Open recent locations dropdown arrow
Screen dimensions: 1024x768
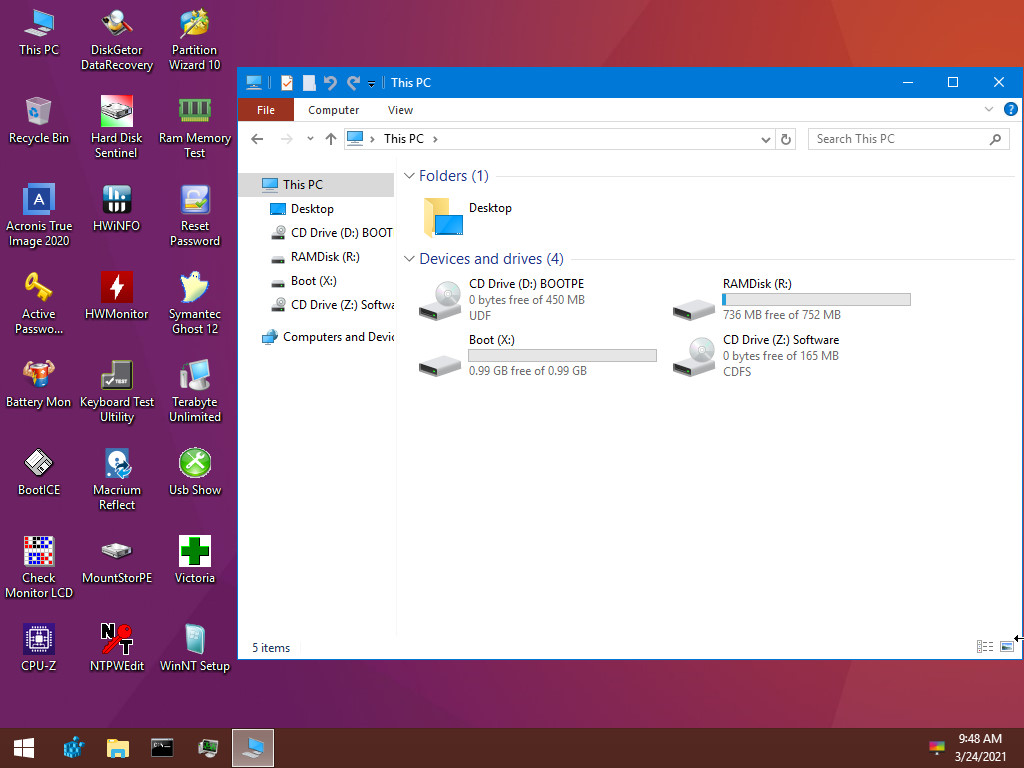pos(310,138)
